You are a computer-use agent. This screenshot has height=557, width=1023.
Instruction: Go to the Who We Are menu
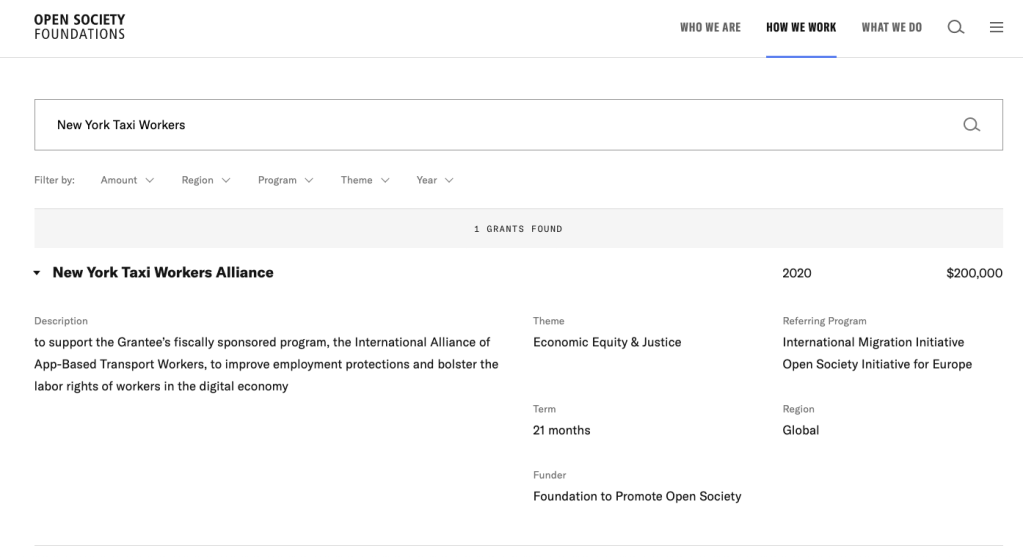click(710, 27)
